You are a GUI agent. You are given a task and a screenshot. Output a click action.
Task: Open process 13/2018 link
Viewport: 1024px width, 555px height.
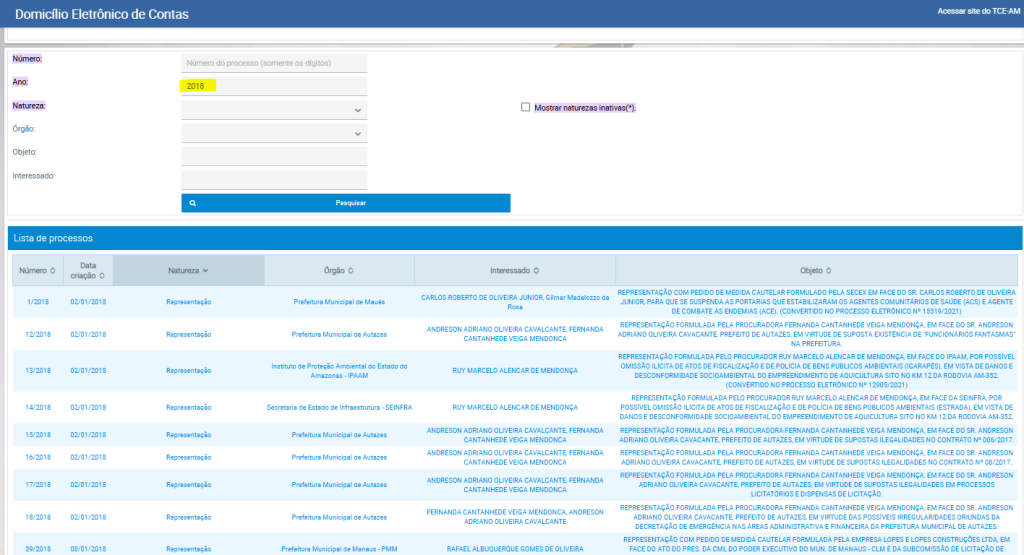click(37, 370)
